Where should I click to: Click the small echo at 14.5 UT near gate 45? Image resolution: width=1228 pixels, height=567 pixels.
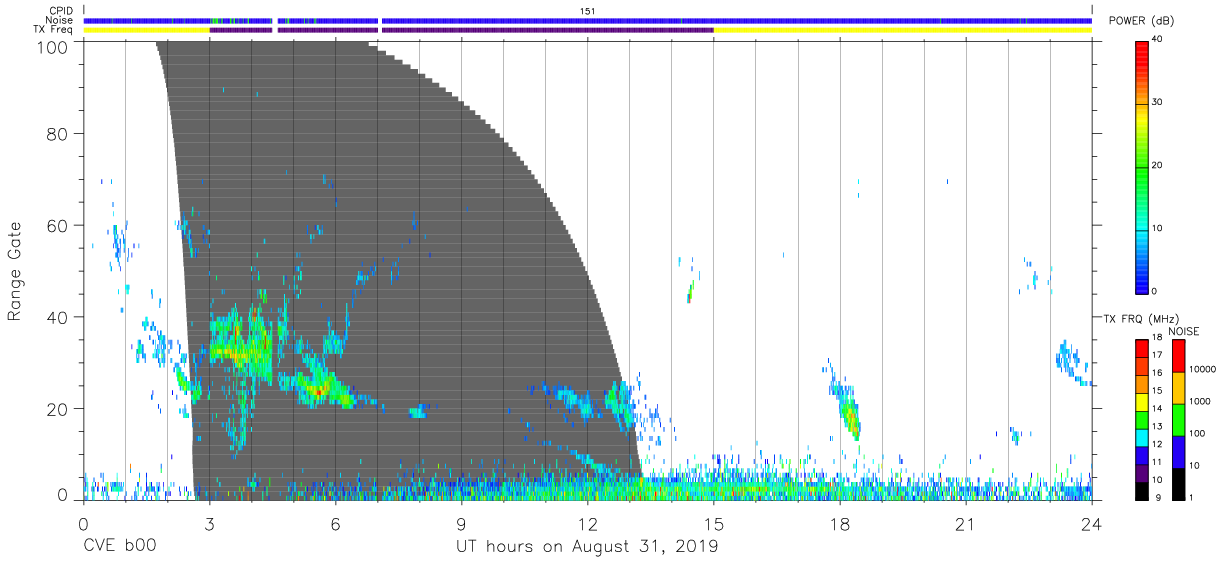pos(690,292)
